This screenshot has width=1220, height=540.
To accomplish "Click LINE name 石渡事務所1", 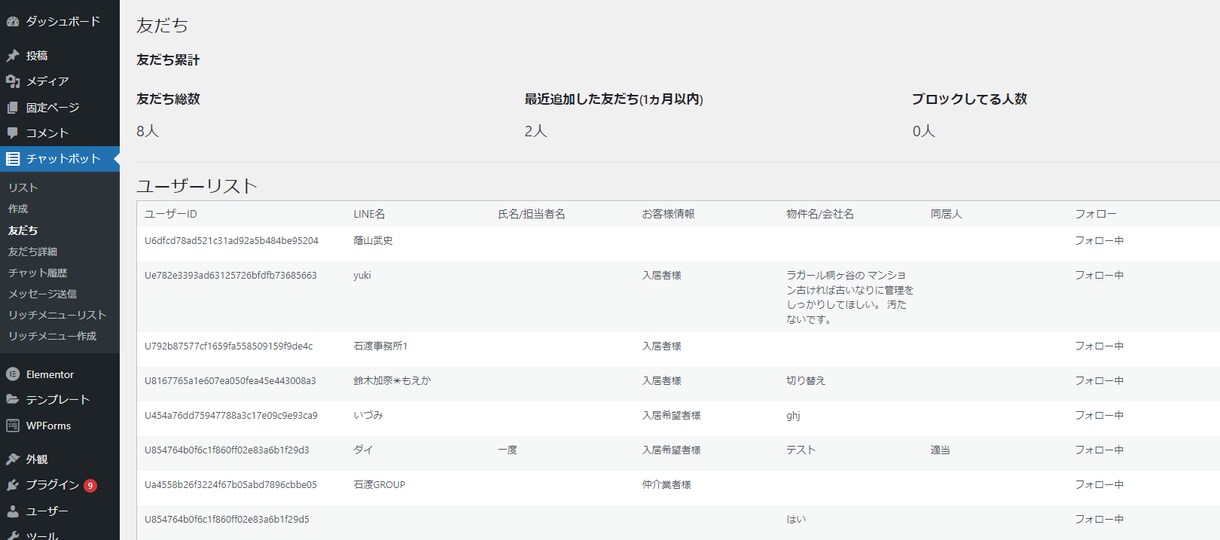I will (x=380, y=346).
